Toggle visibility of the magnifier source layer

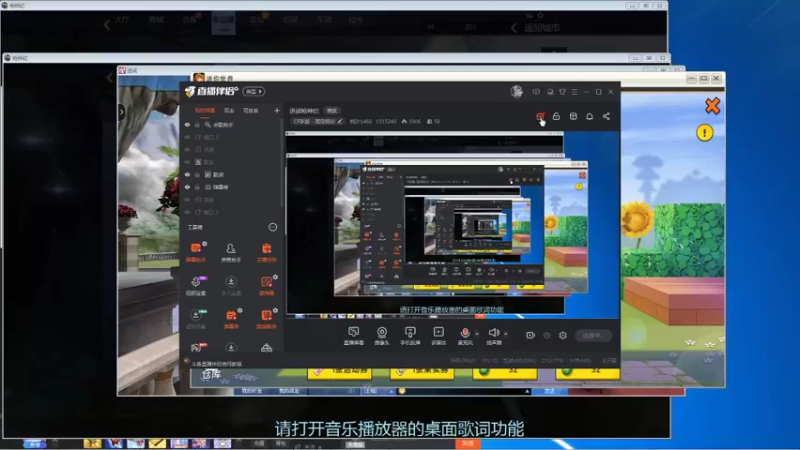click(187, 124)
